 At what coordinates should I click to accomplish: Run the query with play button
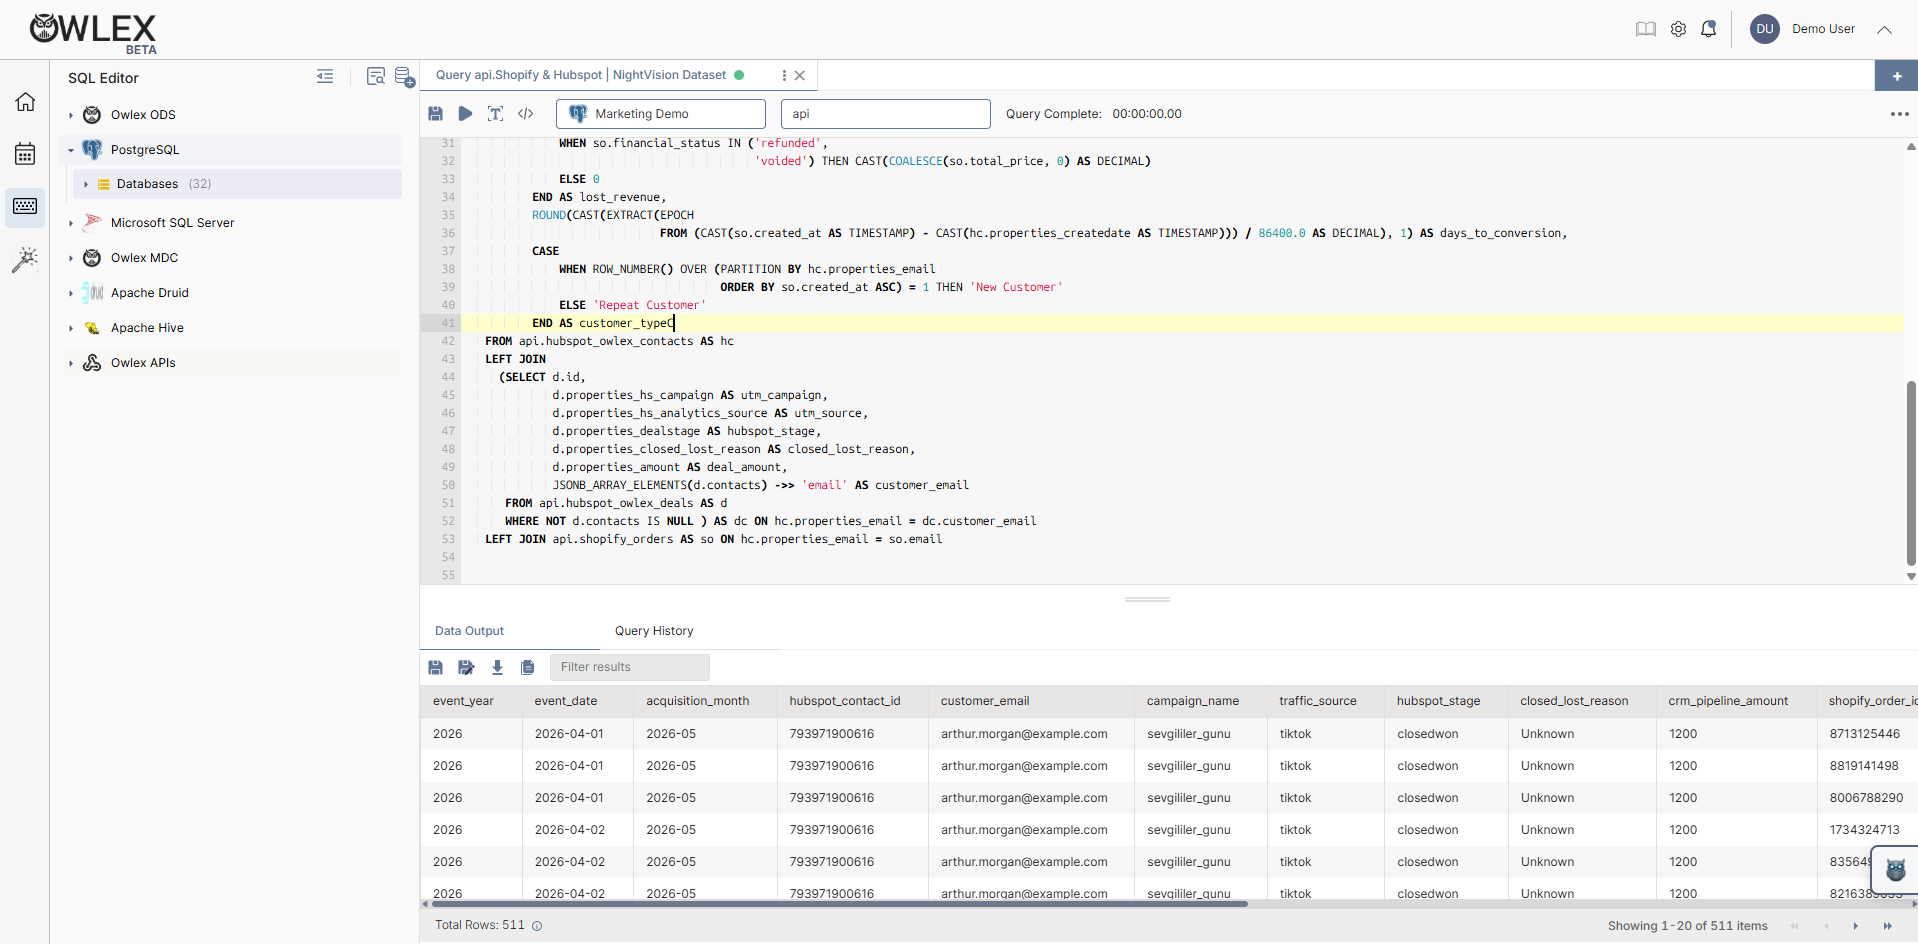click(465, 114)
